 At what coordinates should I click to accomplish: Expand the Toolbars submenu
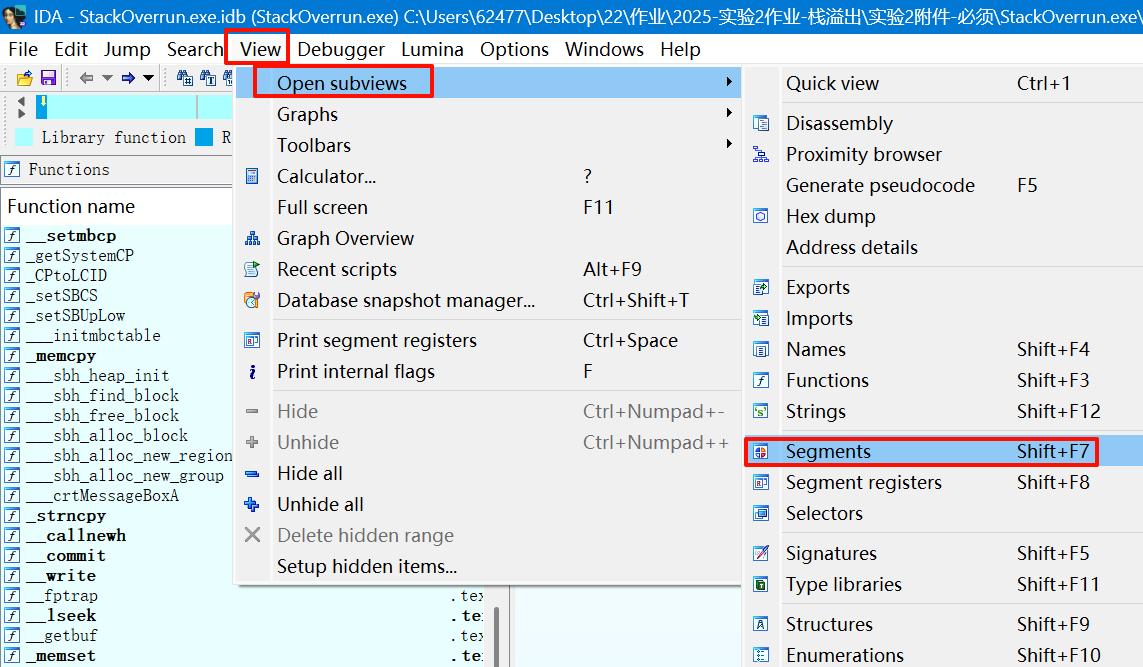coord(488,145)
